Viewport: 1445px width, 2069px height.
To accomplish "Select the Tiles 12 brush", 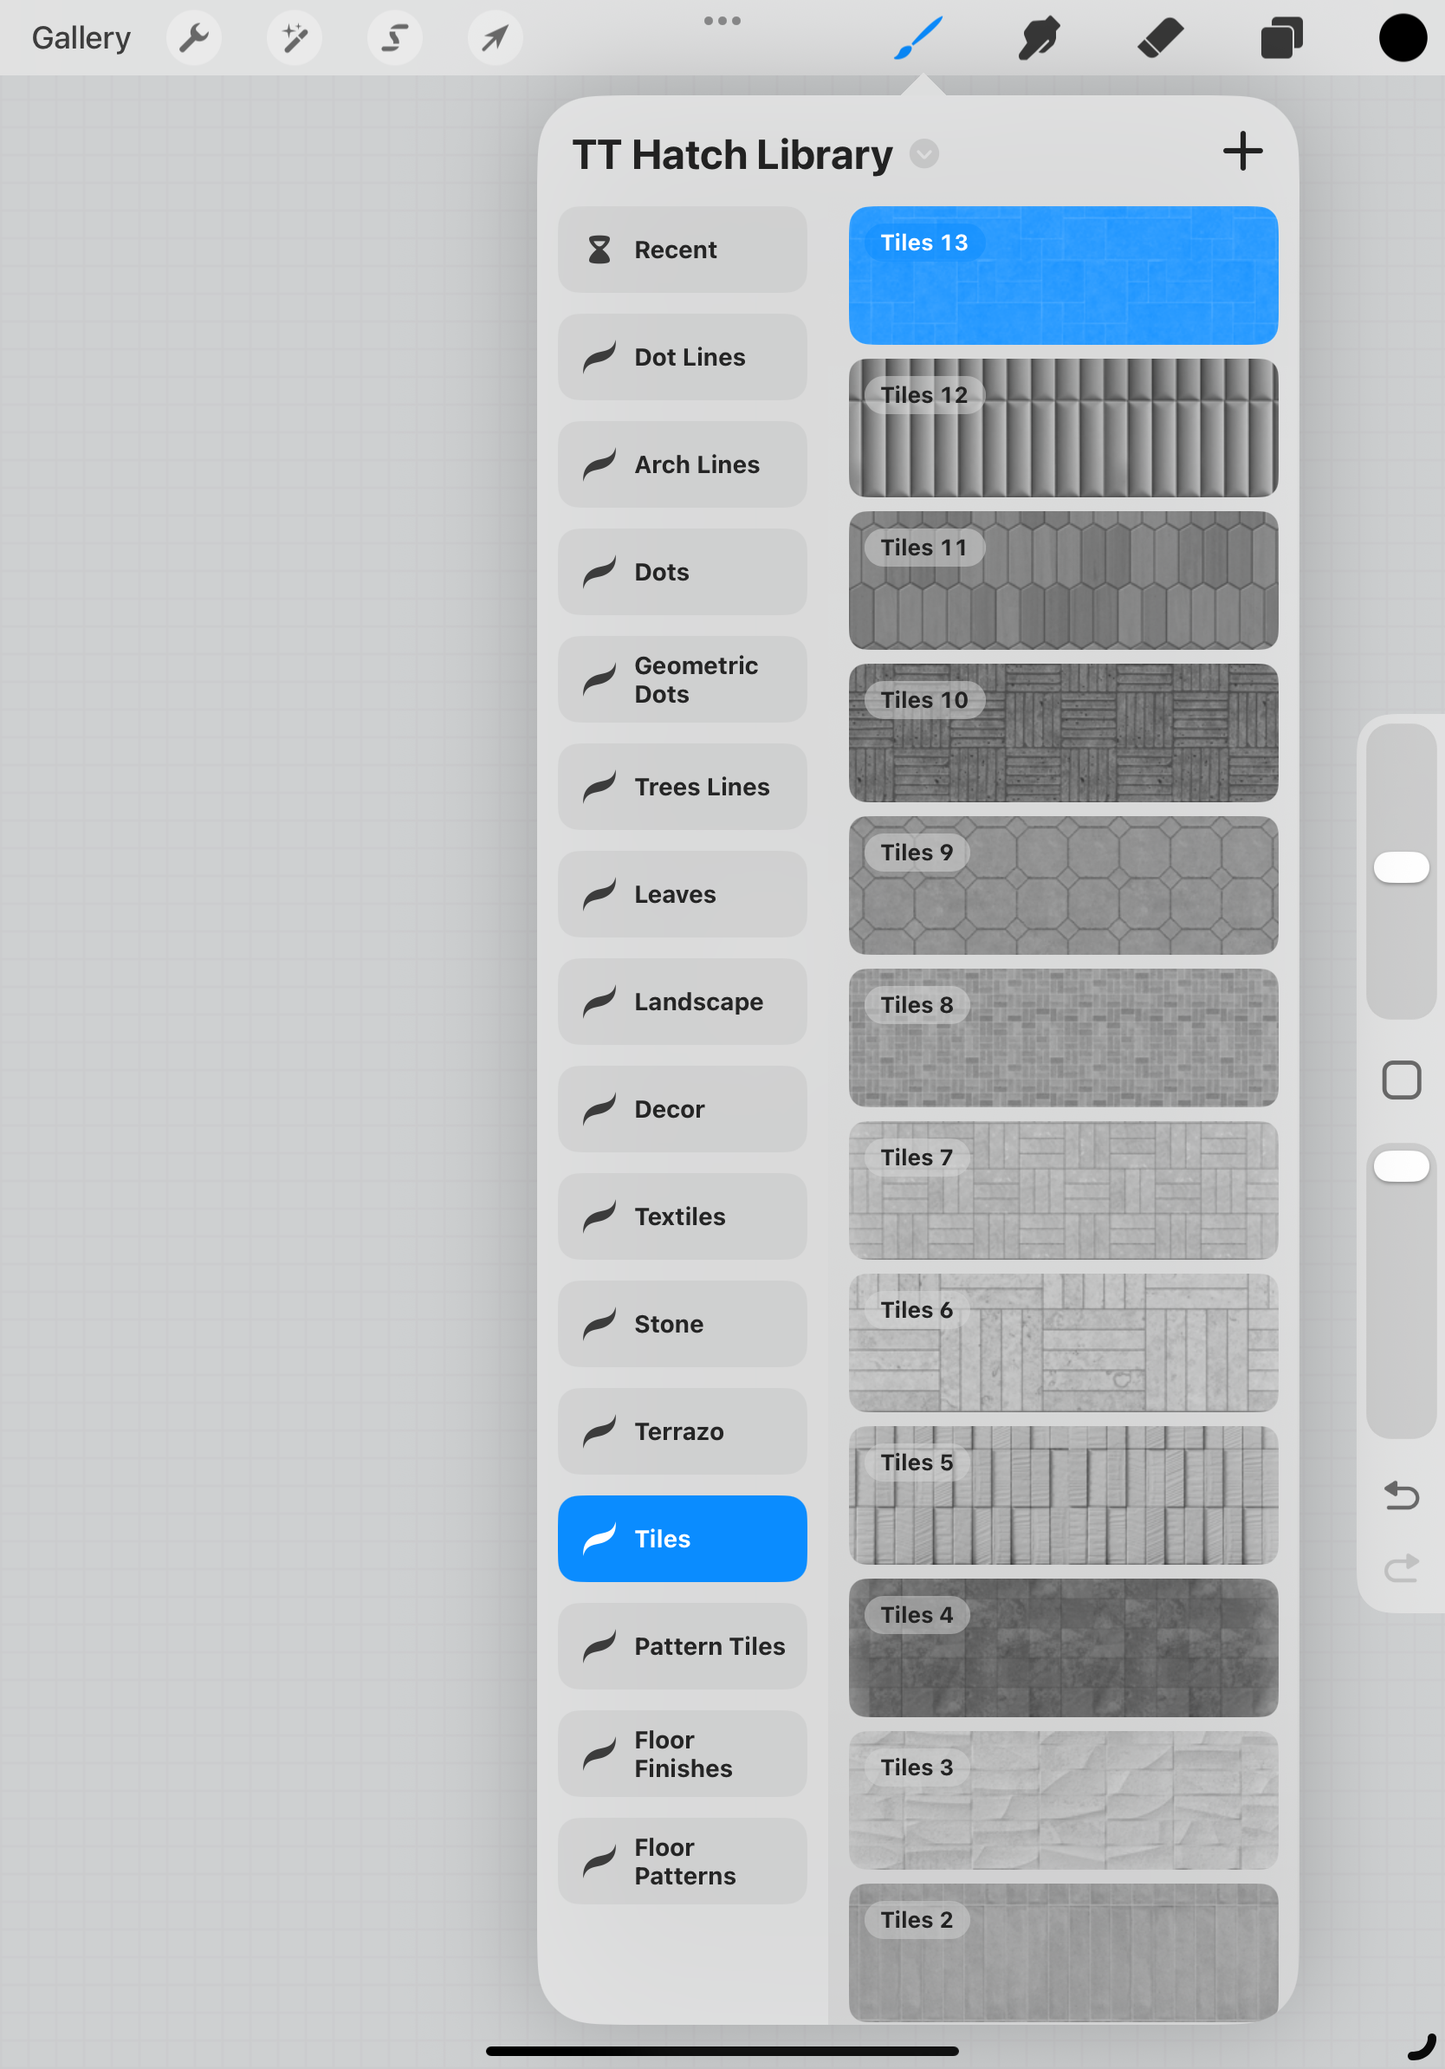I will 1063,428.
